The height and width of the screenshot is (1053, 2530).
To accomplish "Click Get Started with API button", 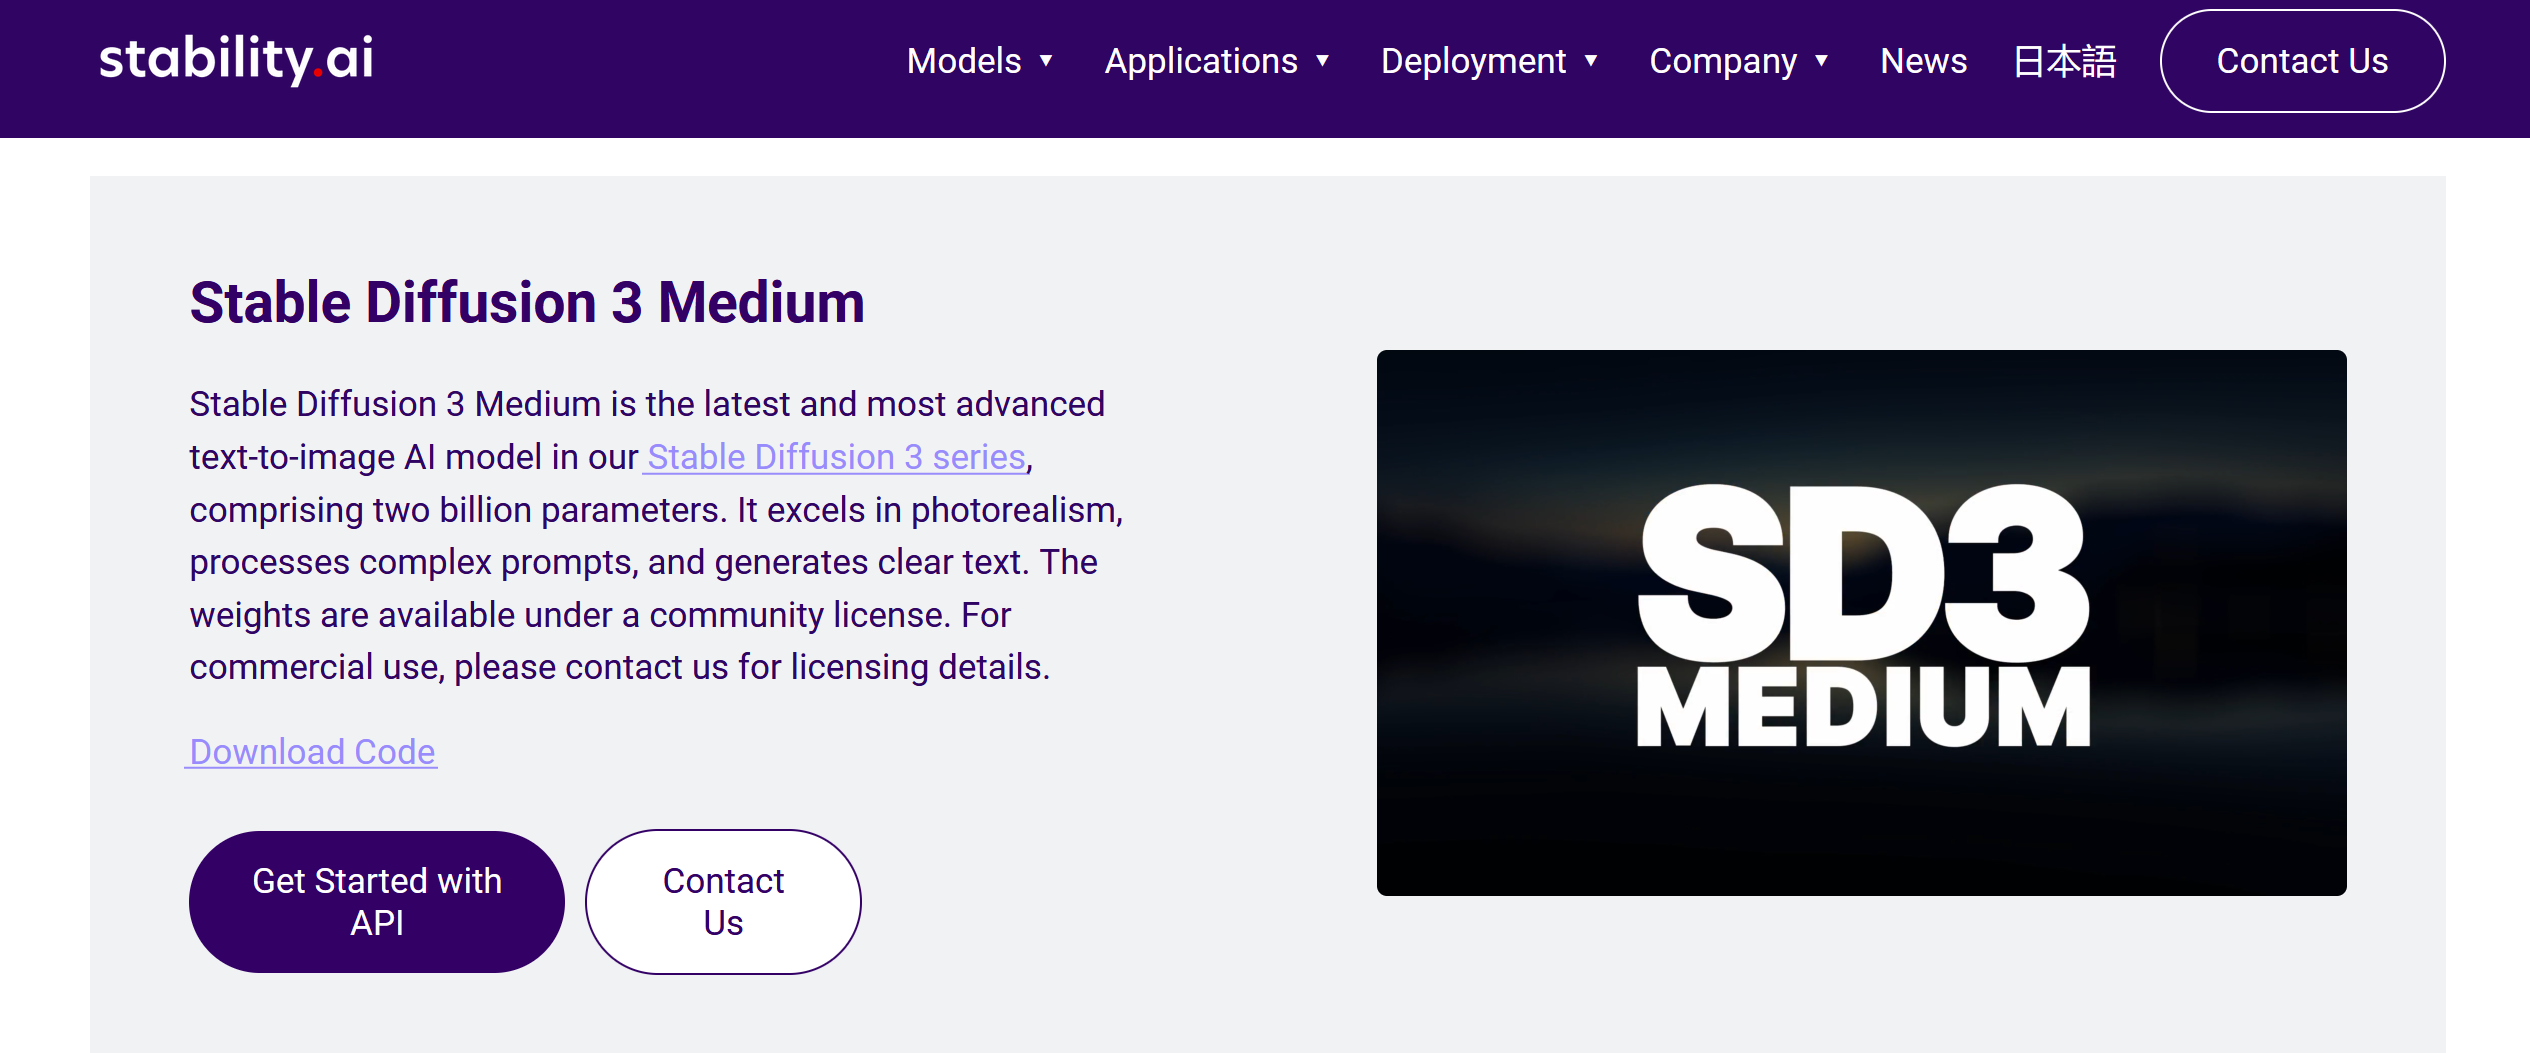I will (x=377, y=901).
